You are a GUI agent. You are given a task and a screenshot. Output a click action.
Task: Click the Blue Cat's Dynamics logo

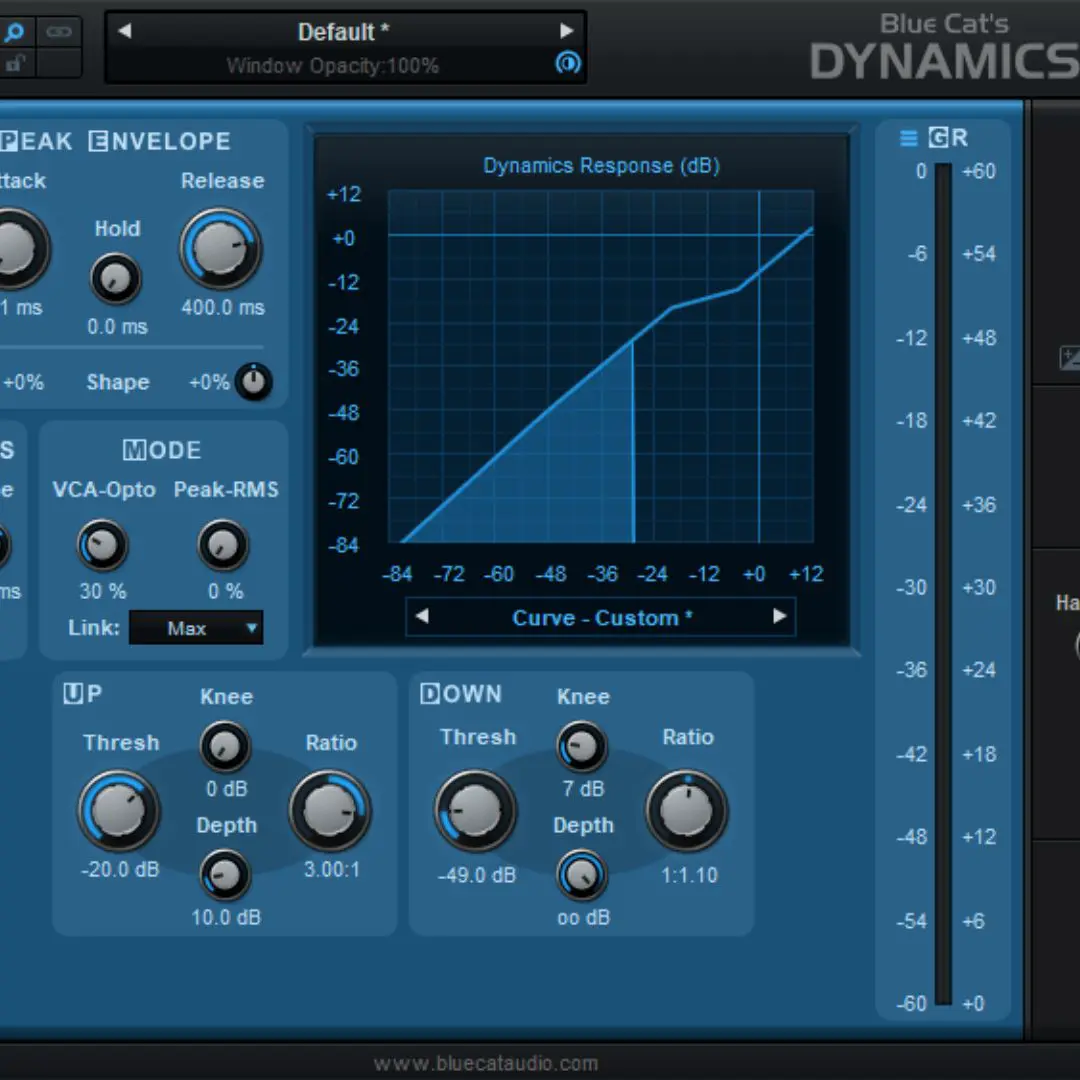coord(944,47)
